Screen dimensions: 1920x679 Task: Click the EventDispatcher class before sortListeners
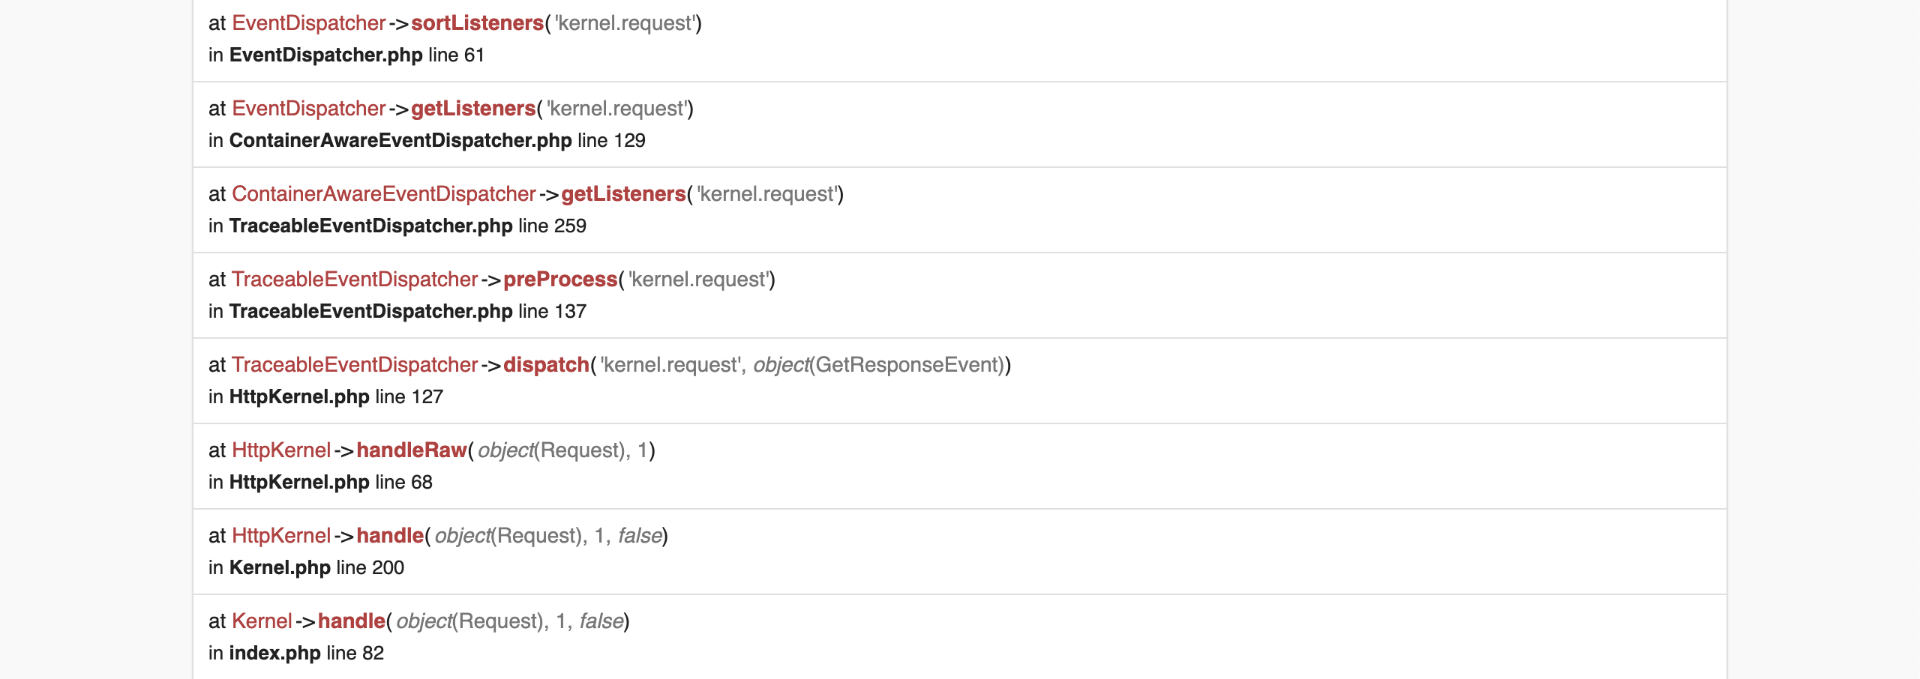(308, 23)
